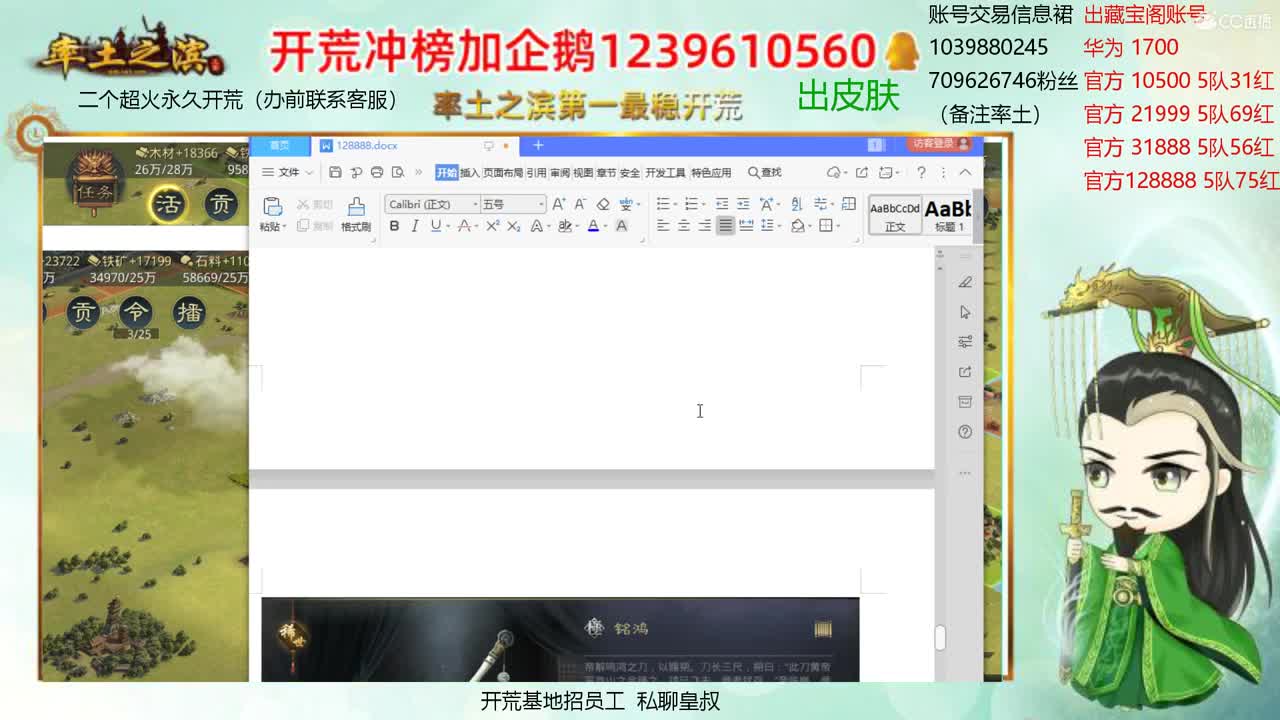The image size is (1280, 720).
Task: Click the Save icon in quick toolbar
Action: click(x=335, y=172)
